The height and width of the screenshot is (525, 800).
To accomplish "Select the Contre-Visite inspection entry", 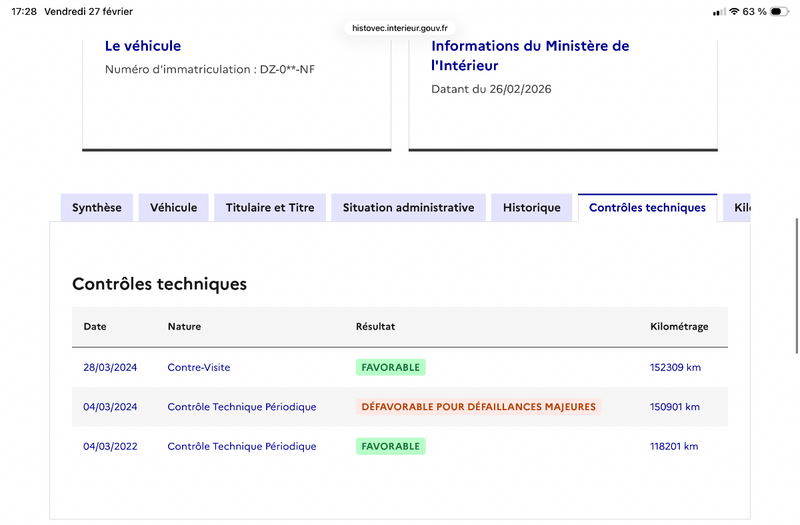I will (x=199, y=367).
